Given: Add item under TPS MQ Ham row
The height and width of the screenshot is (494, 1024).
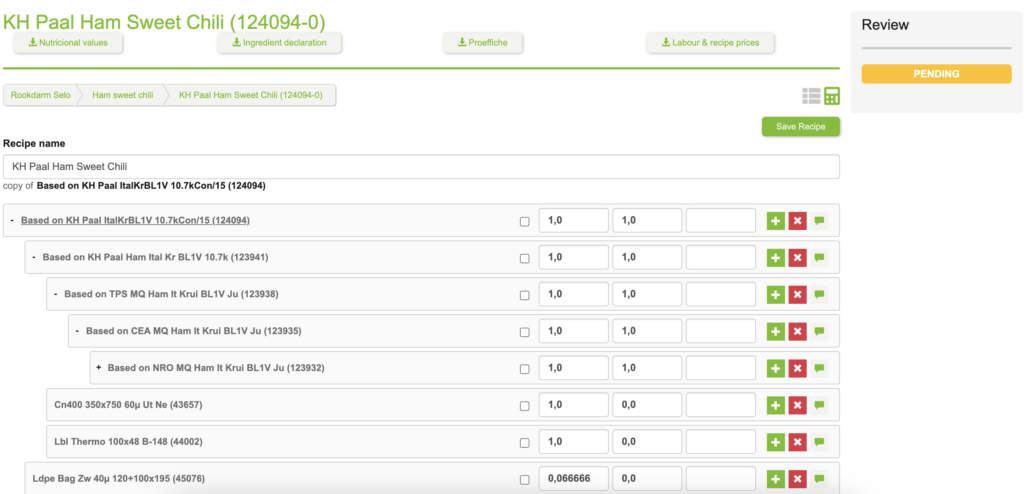Looking at the screenshot, I should (775, 295).
